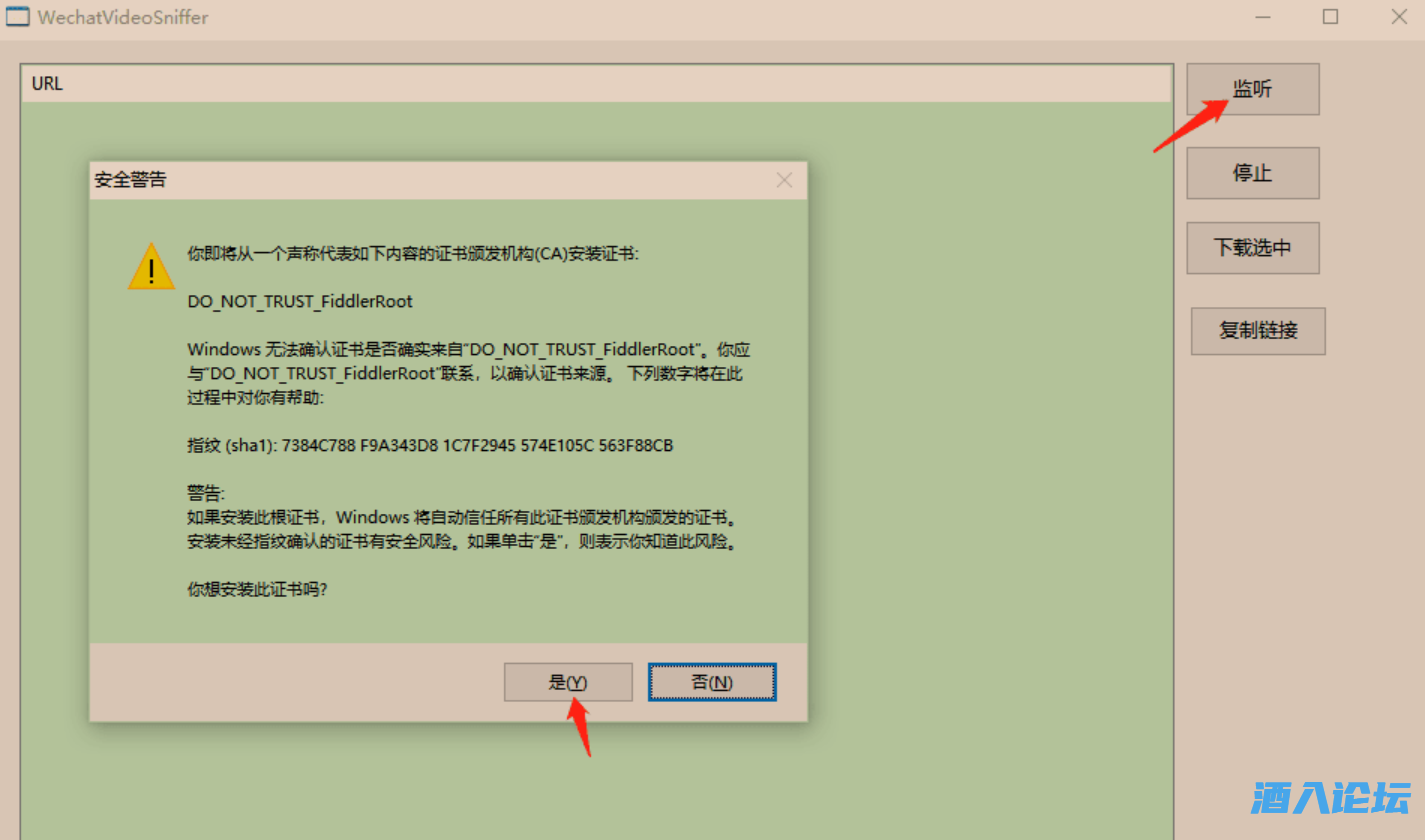Maximize the WechatVideoSniffer window
This screenshot has height=840, width=1425.
click(x=1330, y=17)
